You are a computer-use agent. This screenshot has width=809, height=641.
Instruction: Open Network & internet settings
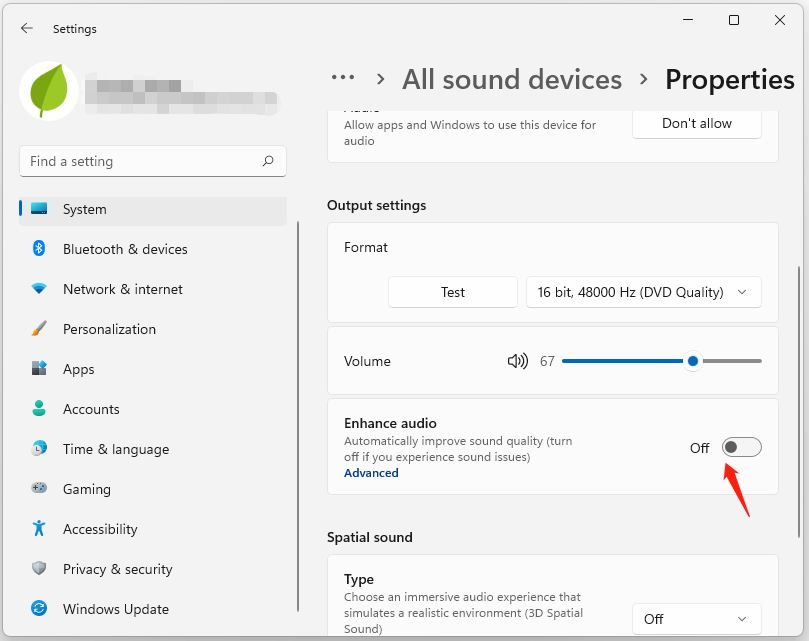pyautogui.click(x=38, y=289)
